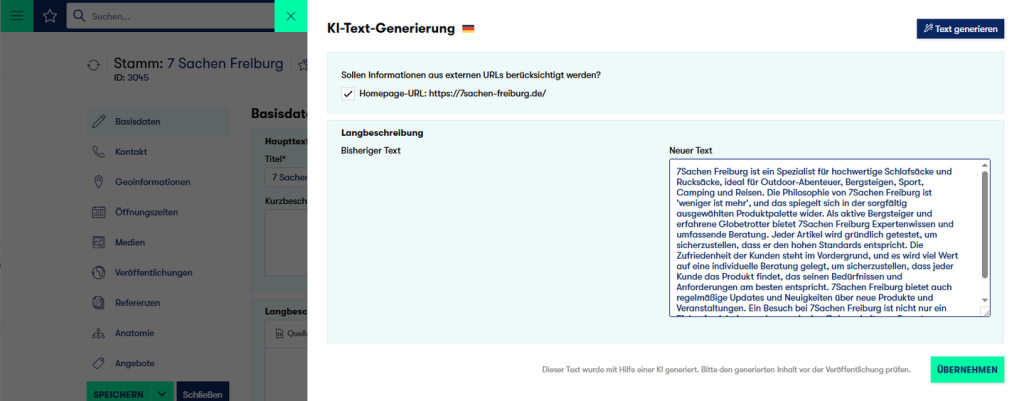
Task: Click the Anatomie hierarchy icon
Action: pyautogui.click(x=99, y=333)
